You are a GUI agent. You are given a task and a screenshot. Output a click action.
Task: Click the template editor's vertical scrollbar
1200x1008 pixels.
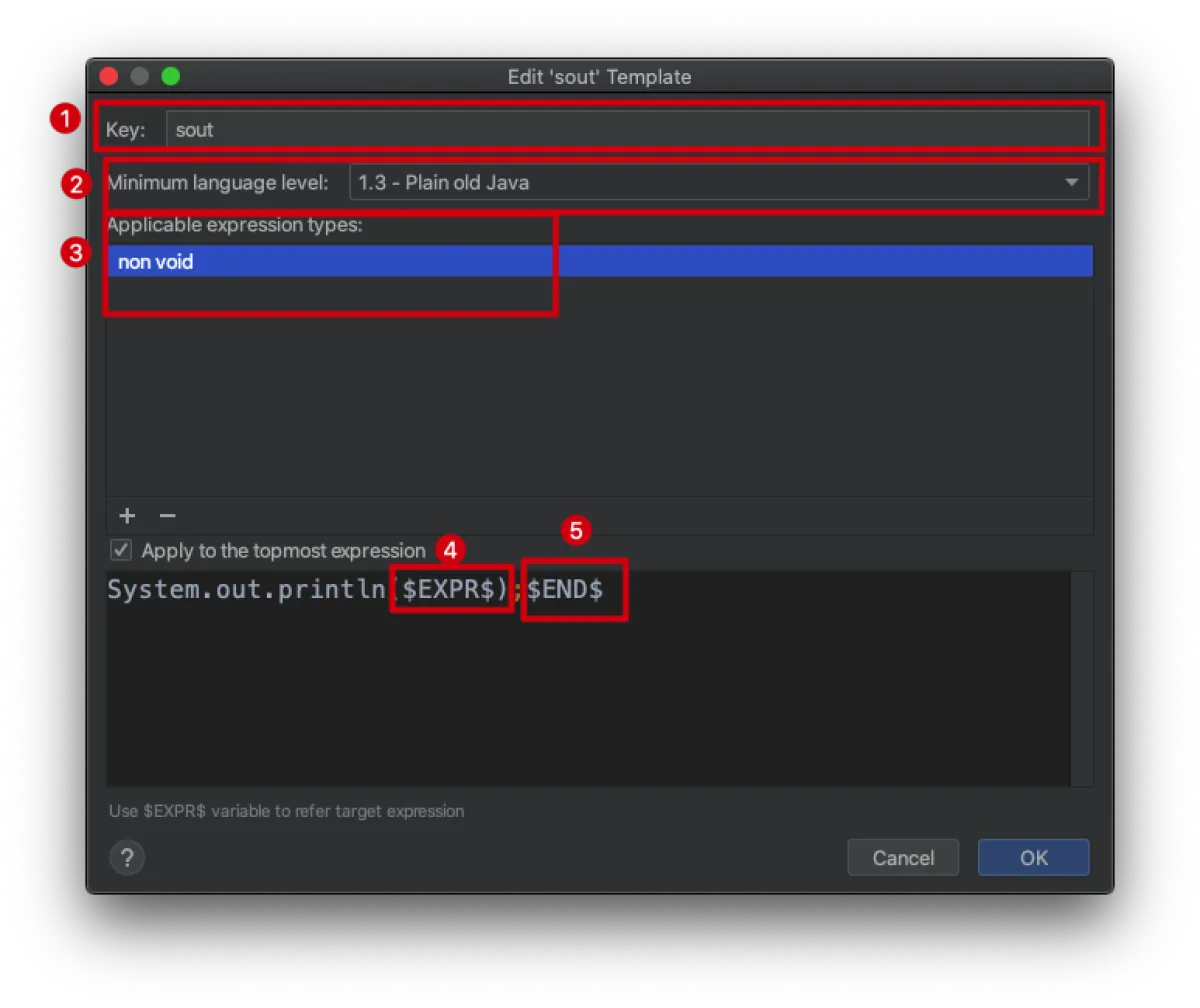pos(1081,678)
